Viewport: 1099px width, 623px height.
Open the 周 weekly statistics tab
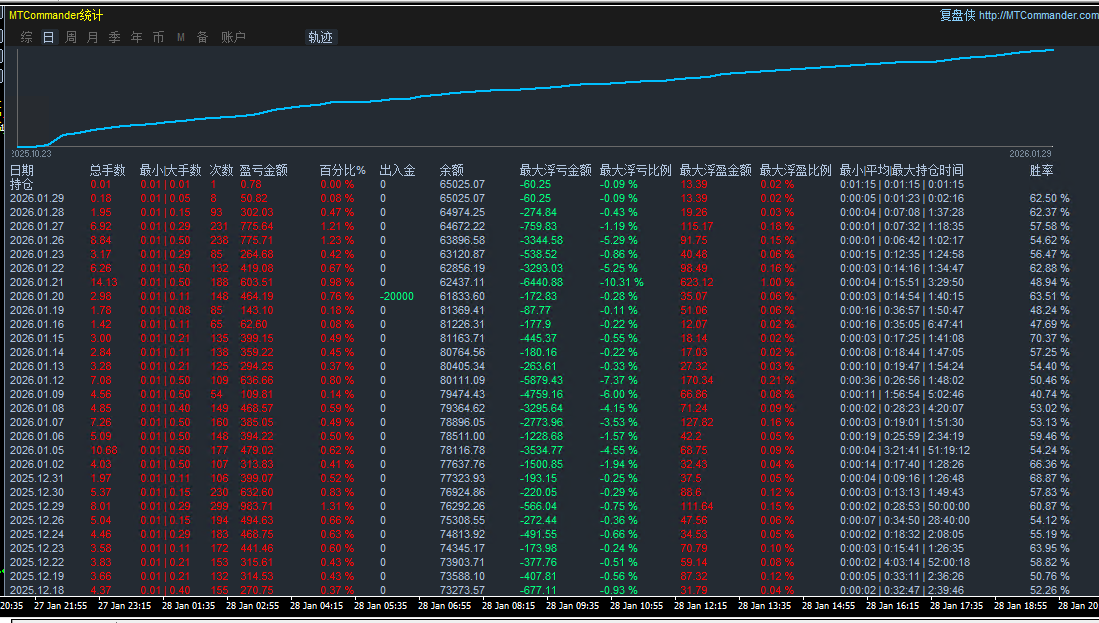click(x=71, y=37)
